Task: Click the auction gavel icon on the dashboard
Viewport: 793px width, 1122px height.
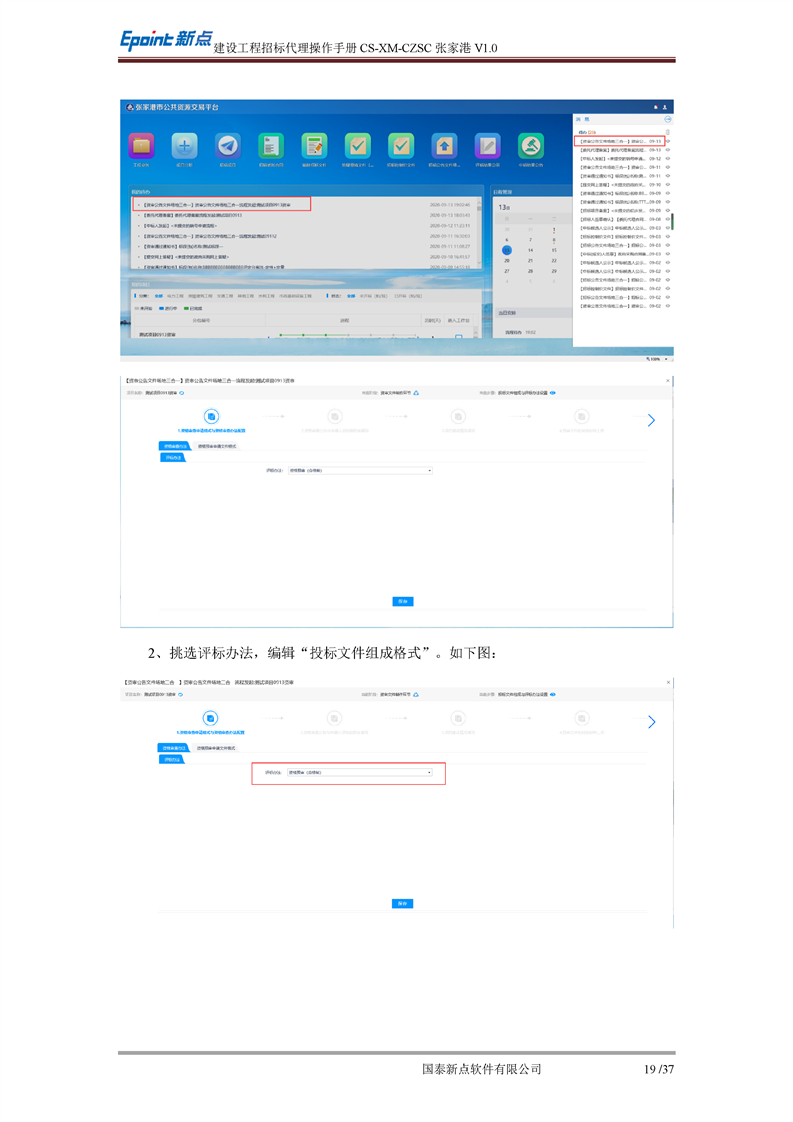Action: pyautogui.click(x=530, y=146)
